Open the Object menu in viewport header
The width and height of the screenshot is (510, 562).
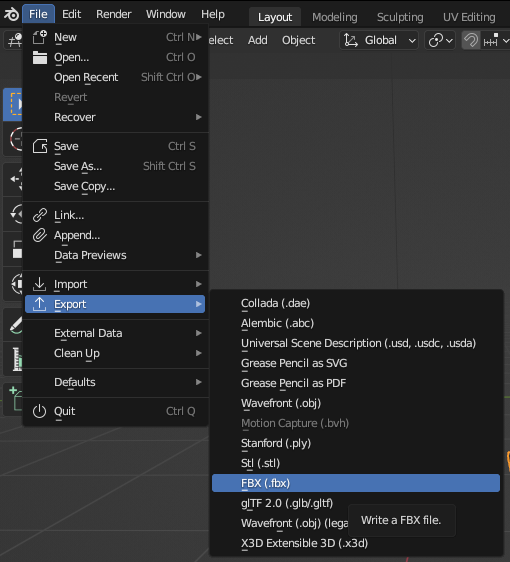point(299,40)
